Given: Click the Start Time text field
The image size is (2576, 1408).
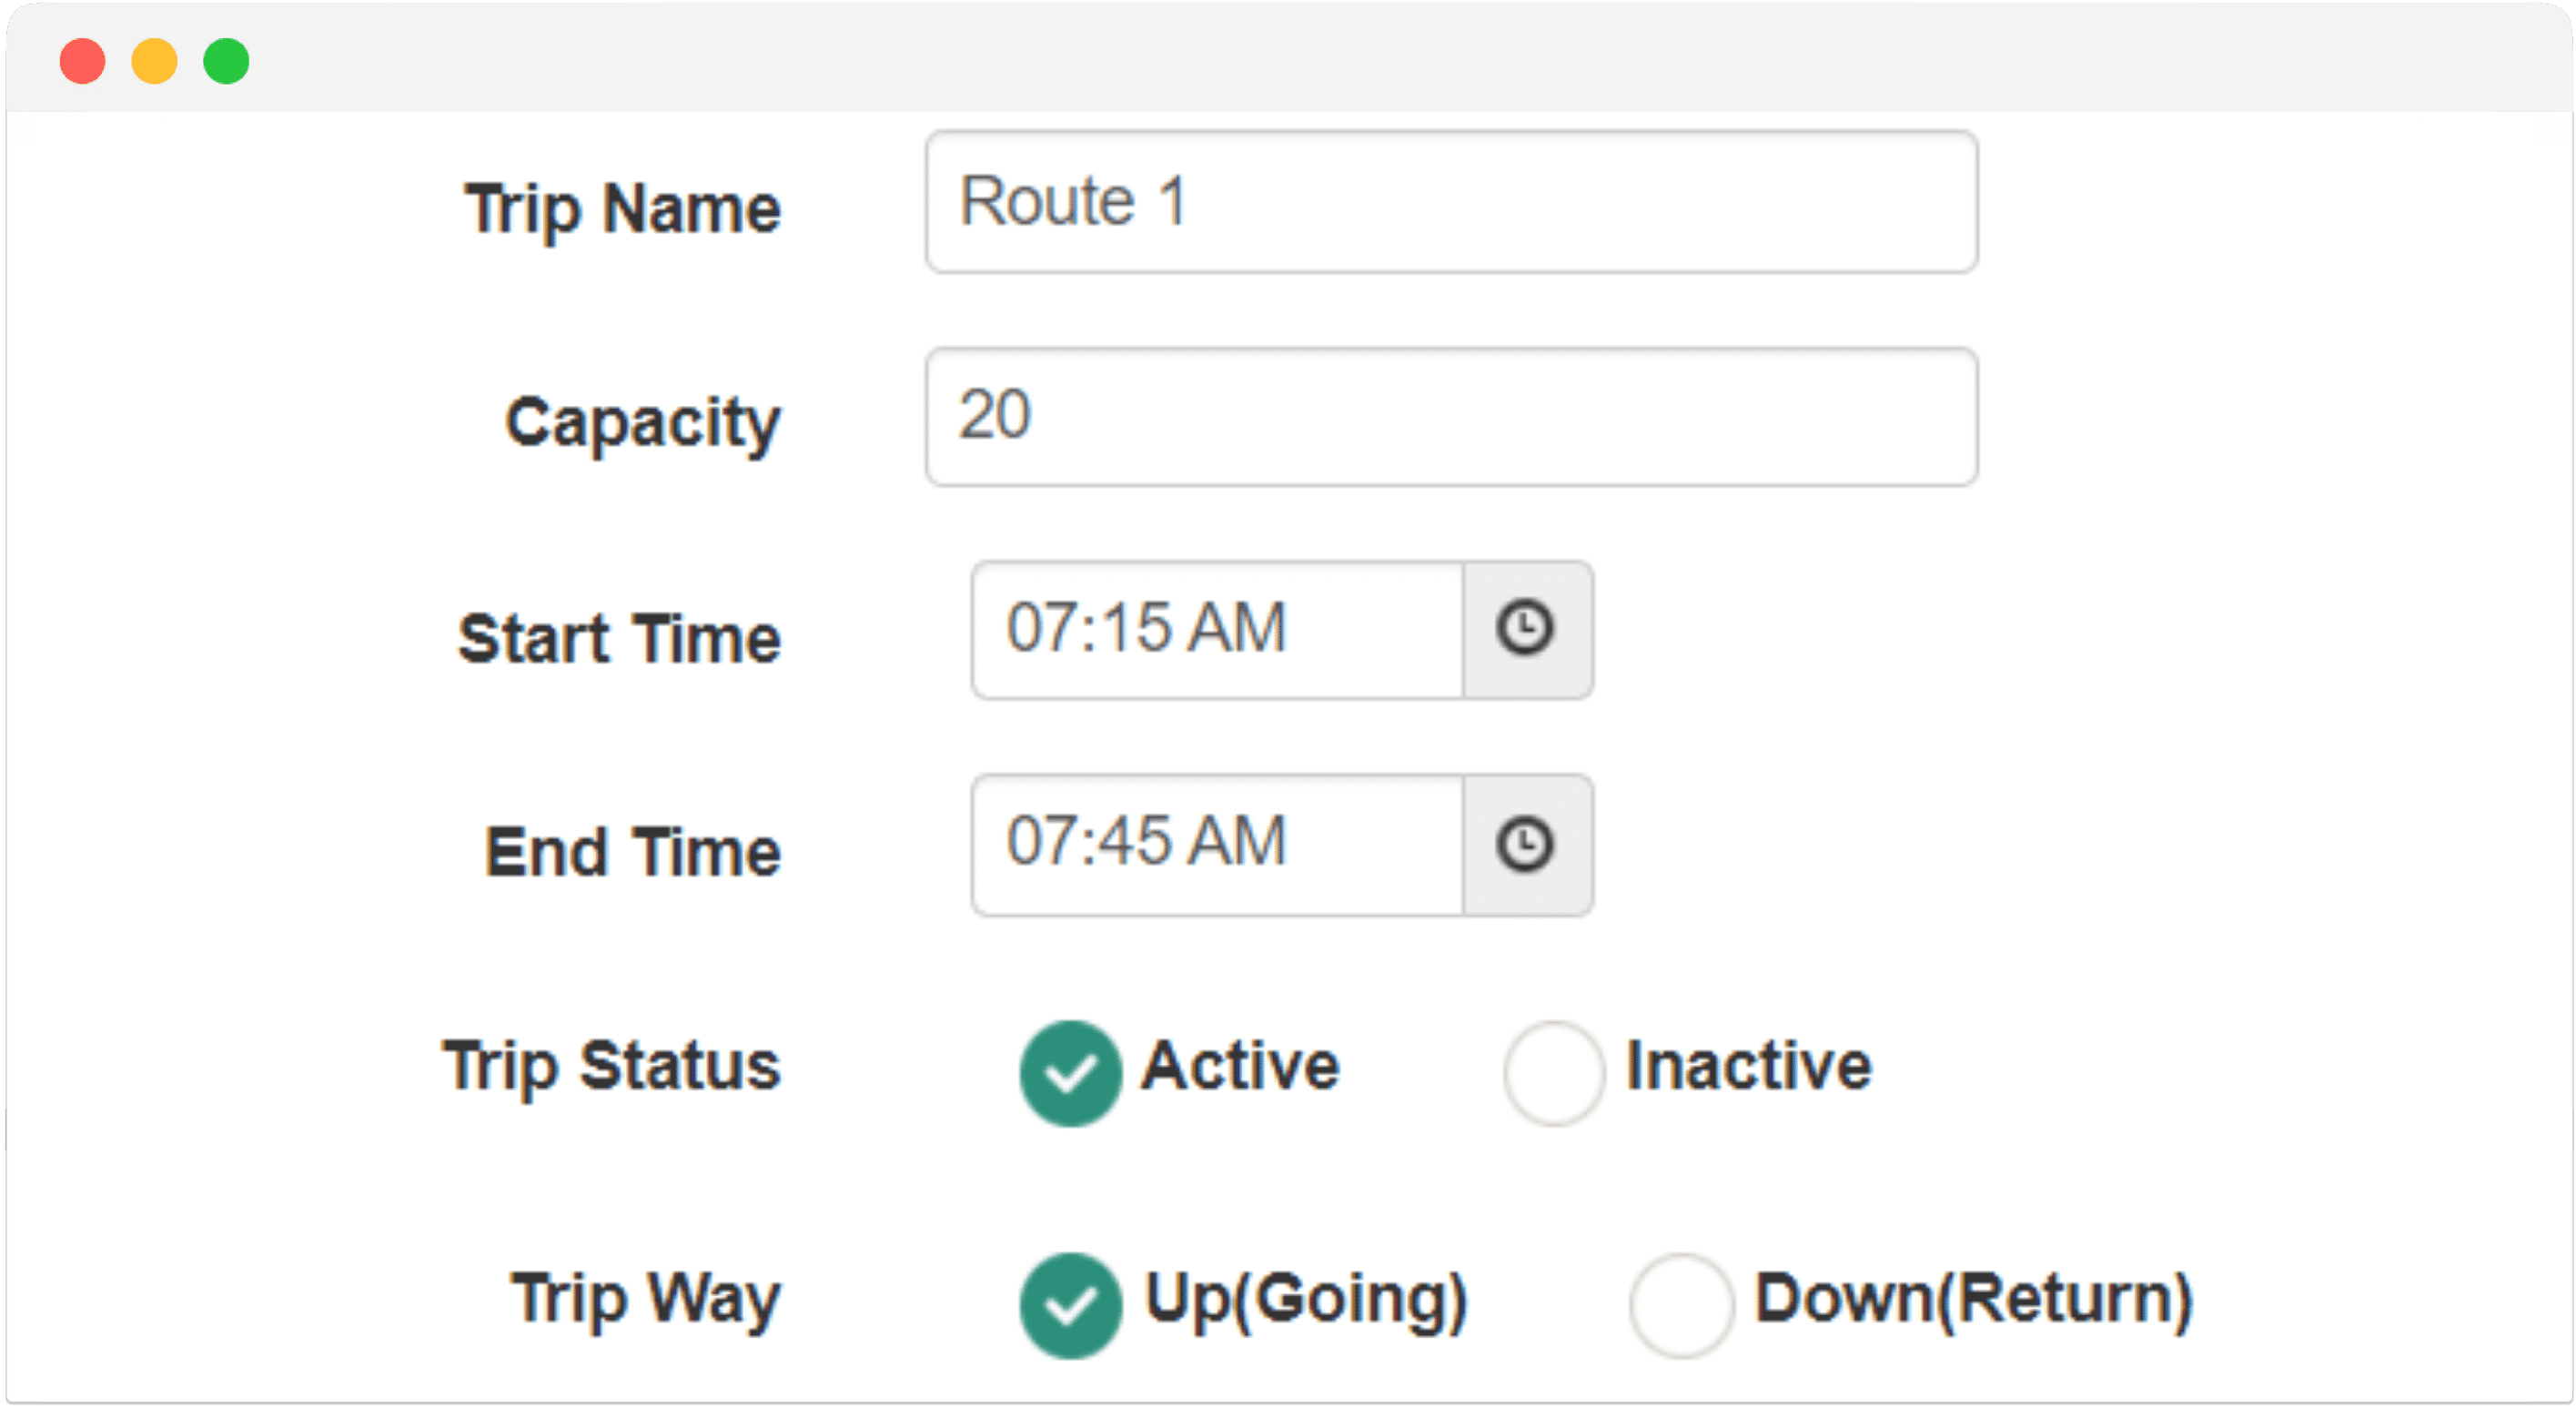Looking at the screenshot, I should (1217, 629).
